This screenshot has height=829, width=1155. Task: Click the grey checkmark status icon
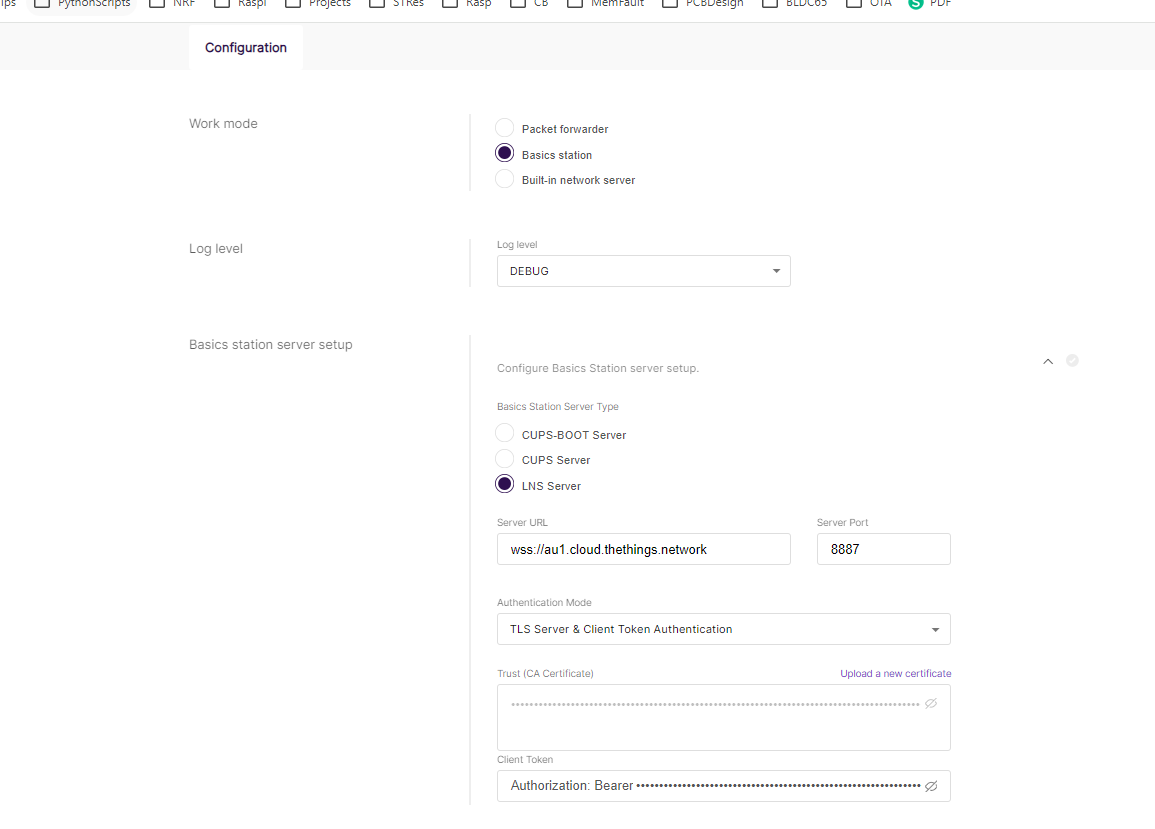[x=1072, y=361]
